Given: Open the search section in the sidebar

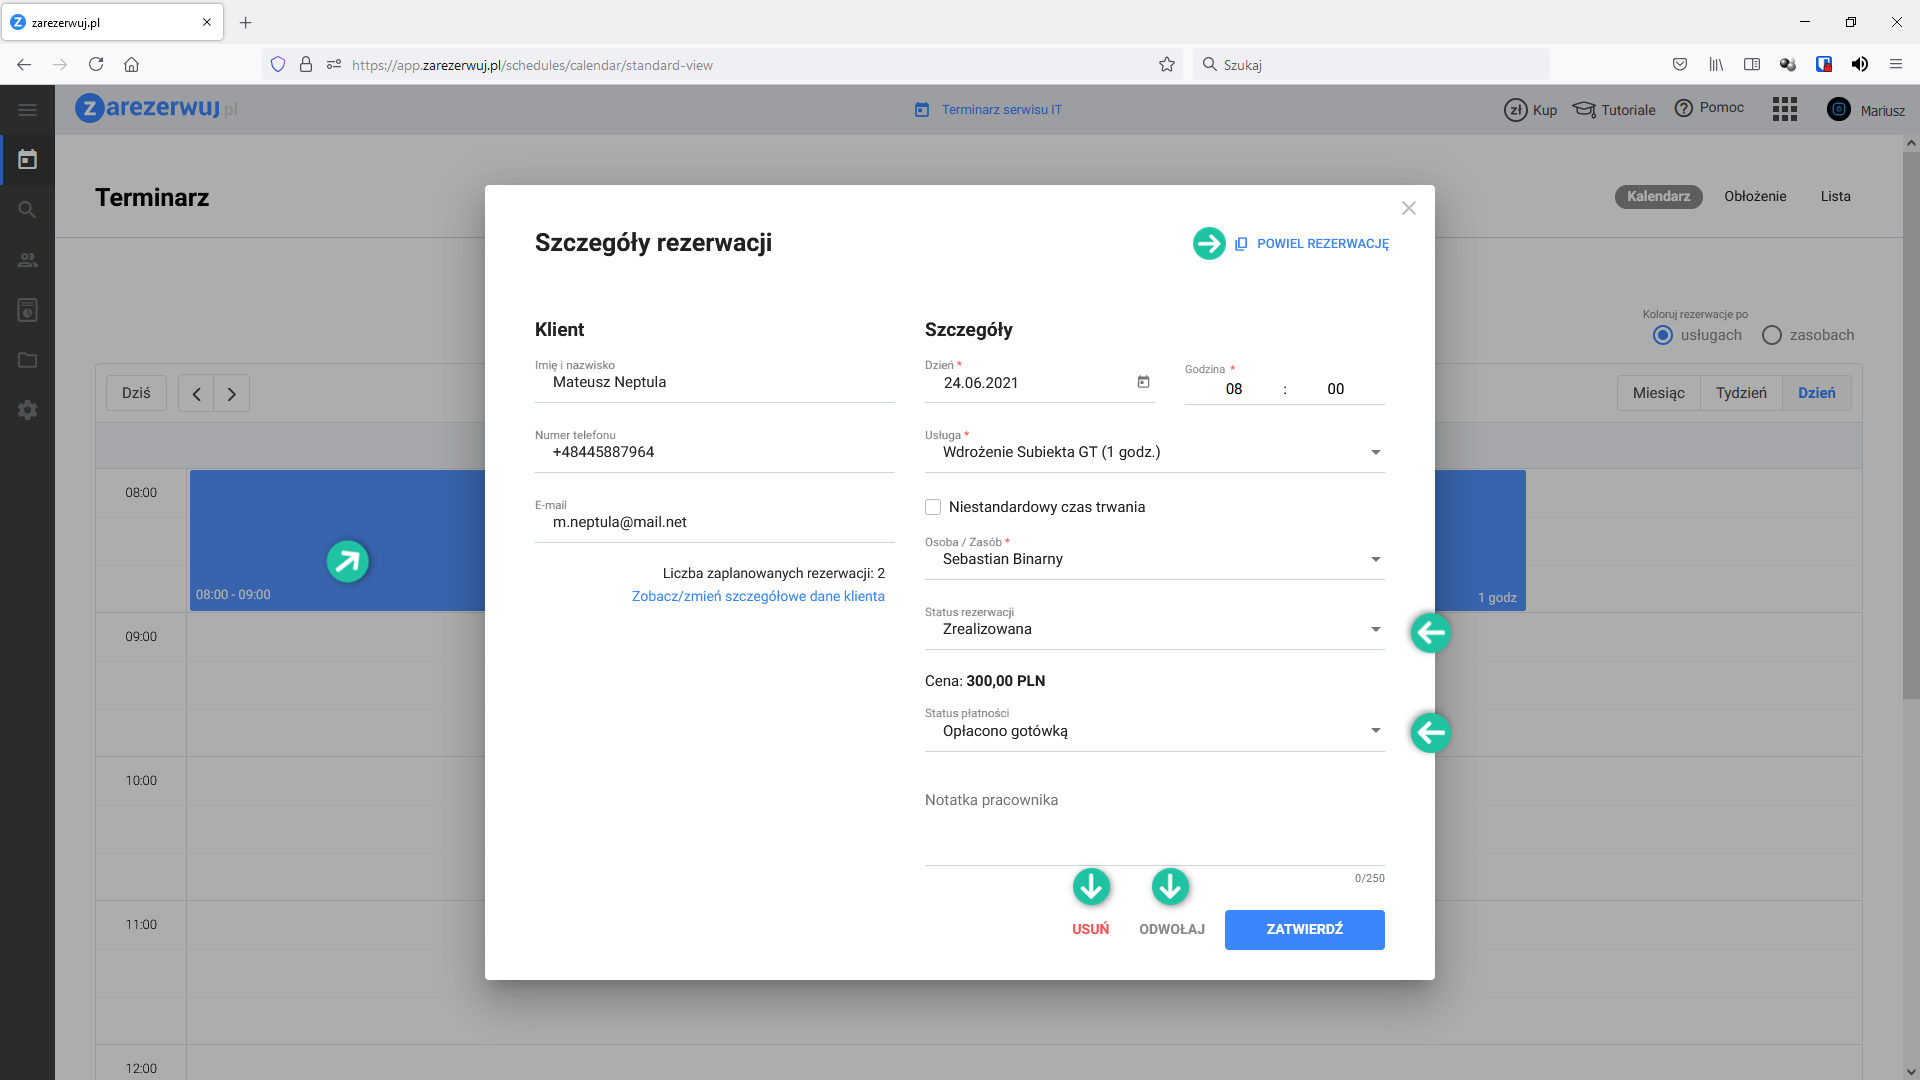Looking at the screenshot, I should 27,210.
